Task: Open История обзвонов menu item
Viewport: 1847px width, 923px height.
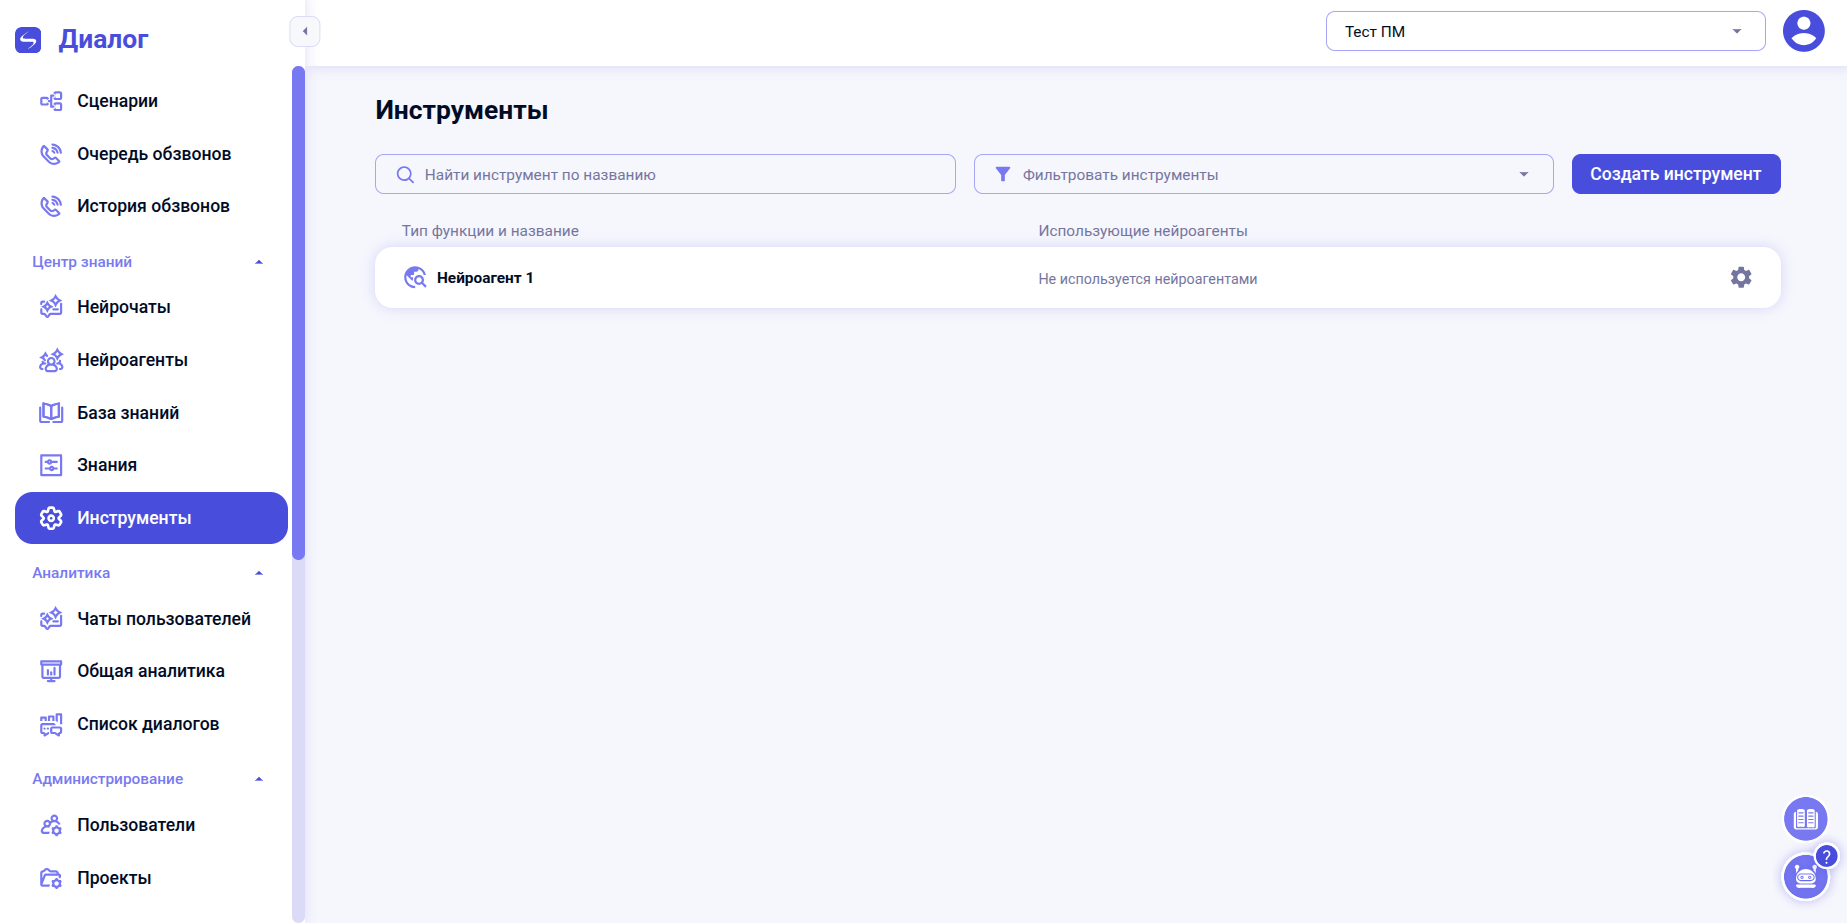Action: tap(151, 206)
